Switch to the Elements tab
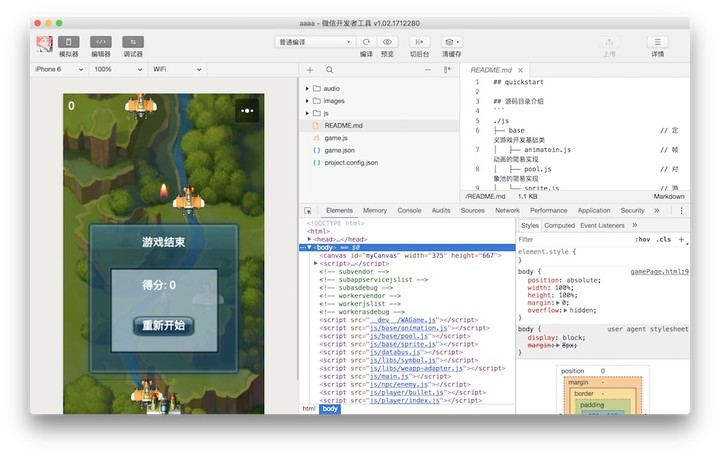This screenshot has width=720, height=457. 339,210
